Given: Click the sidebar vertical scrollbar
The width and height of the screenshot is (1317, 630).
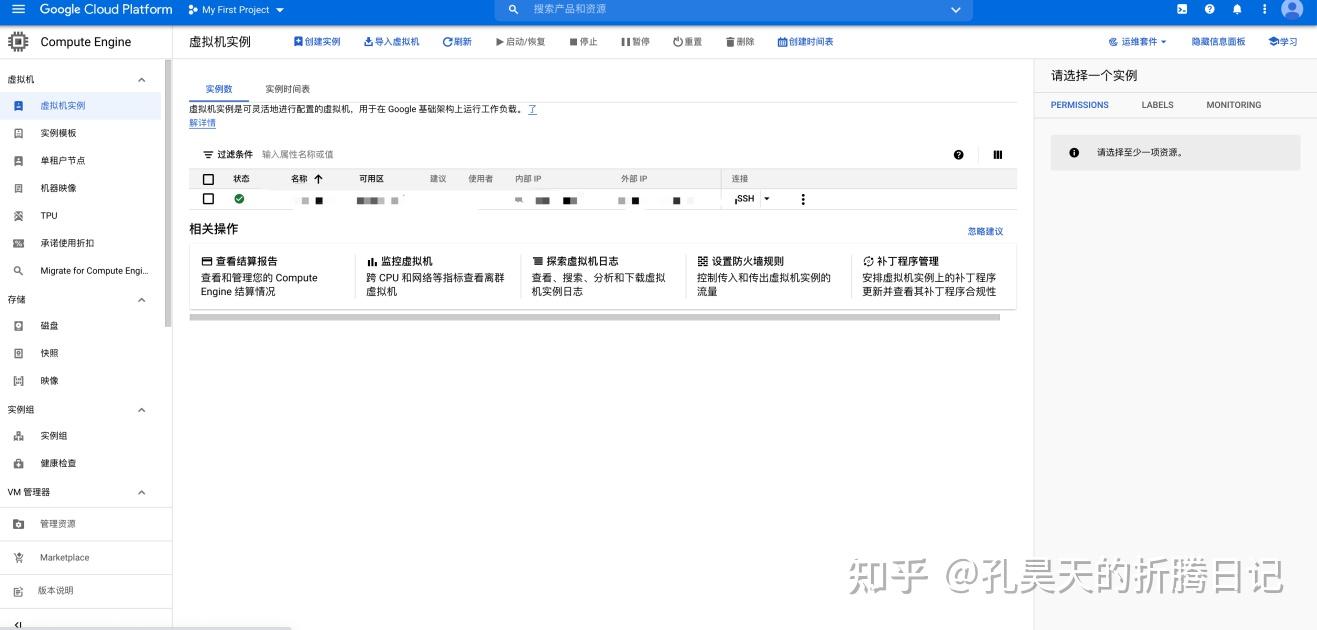Looking at the screenshot, I should [x=168, y=193].
